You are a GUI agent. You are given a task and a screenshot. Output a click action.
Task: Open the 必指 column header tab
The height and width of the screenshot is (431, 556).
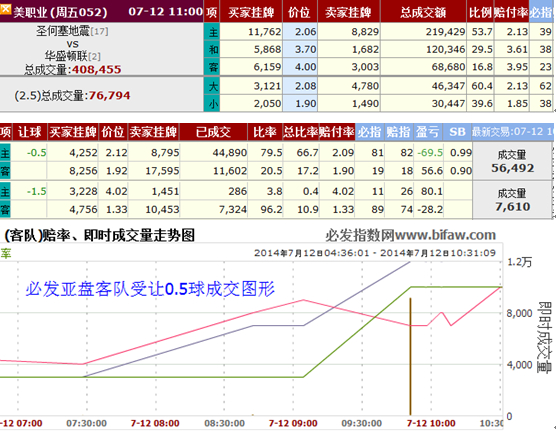click(369, 132)
